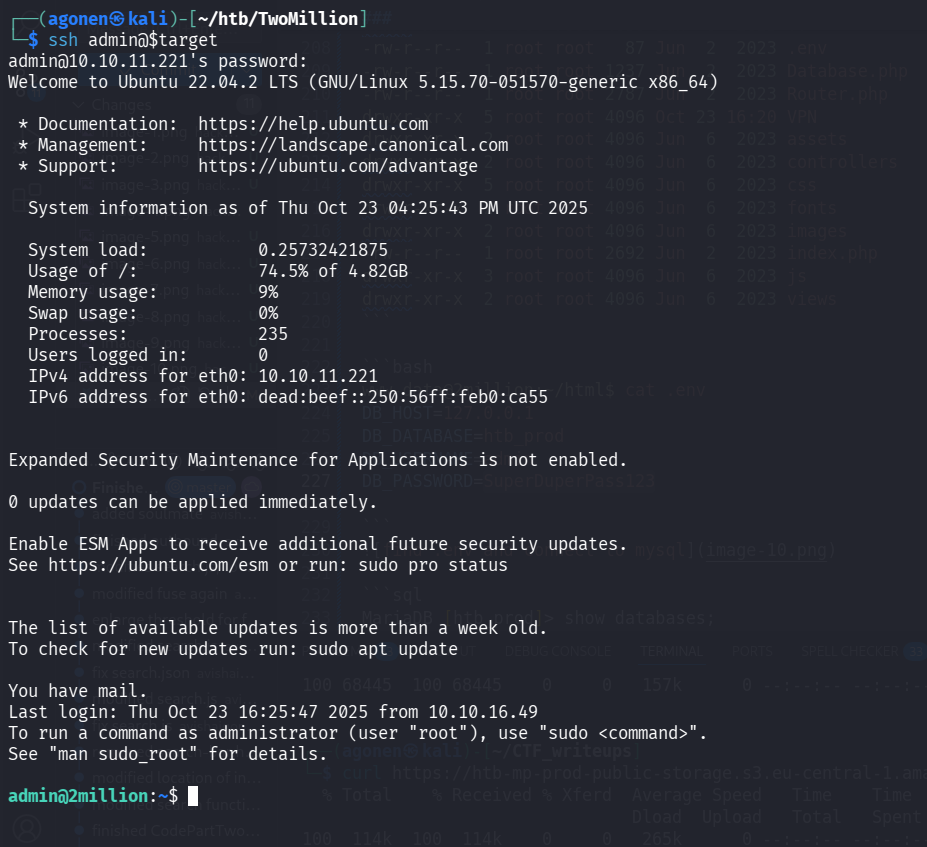Open the Accounts icon in activity bar
927x847 pixels.
(x=27, y=828)
